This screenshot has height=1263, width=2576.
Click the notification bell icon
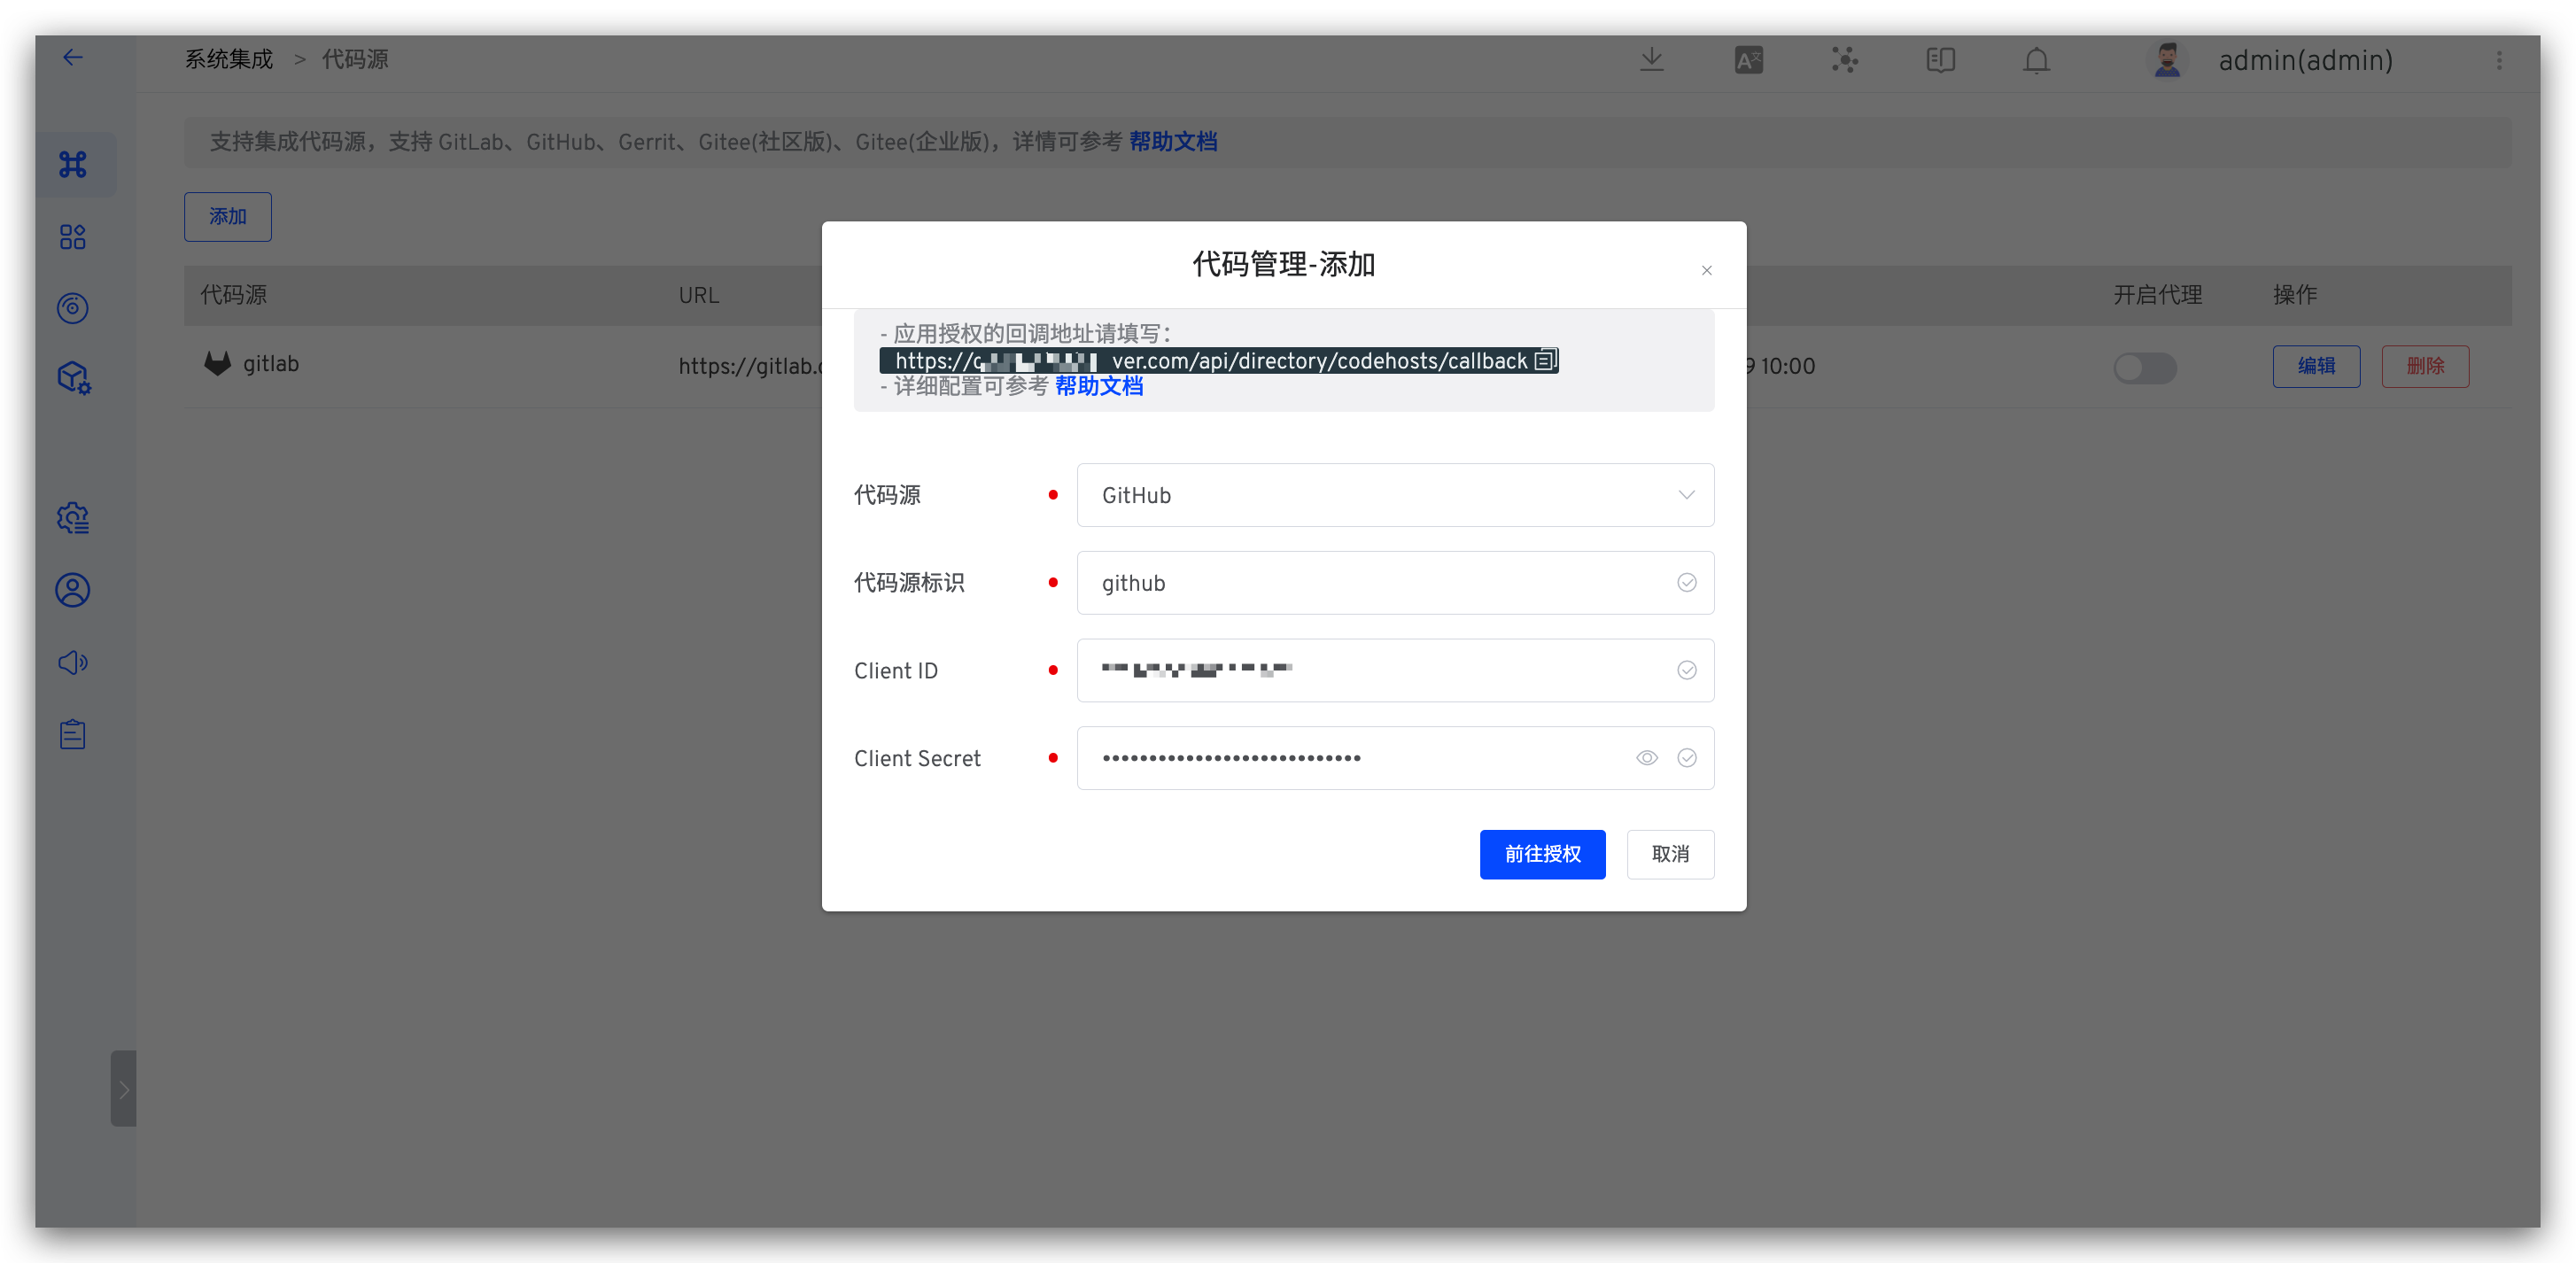tap(2036, 60)
